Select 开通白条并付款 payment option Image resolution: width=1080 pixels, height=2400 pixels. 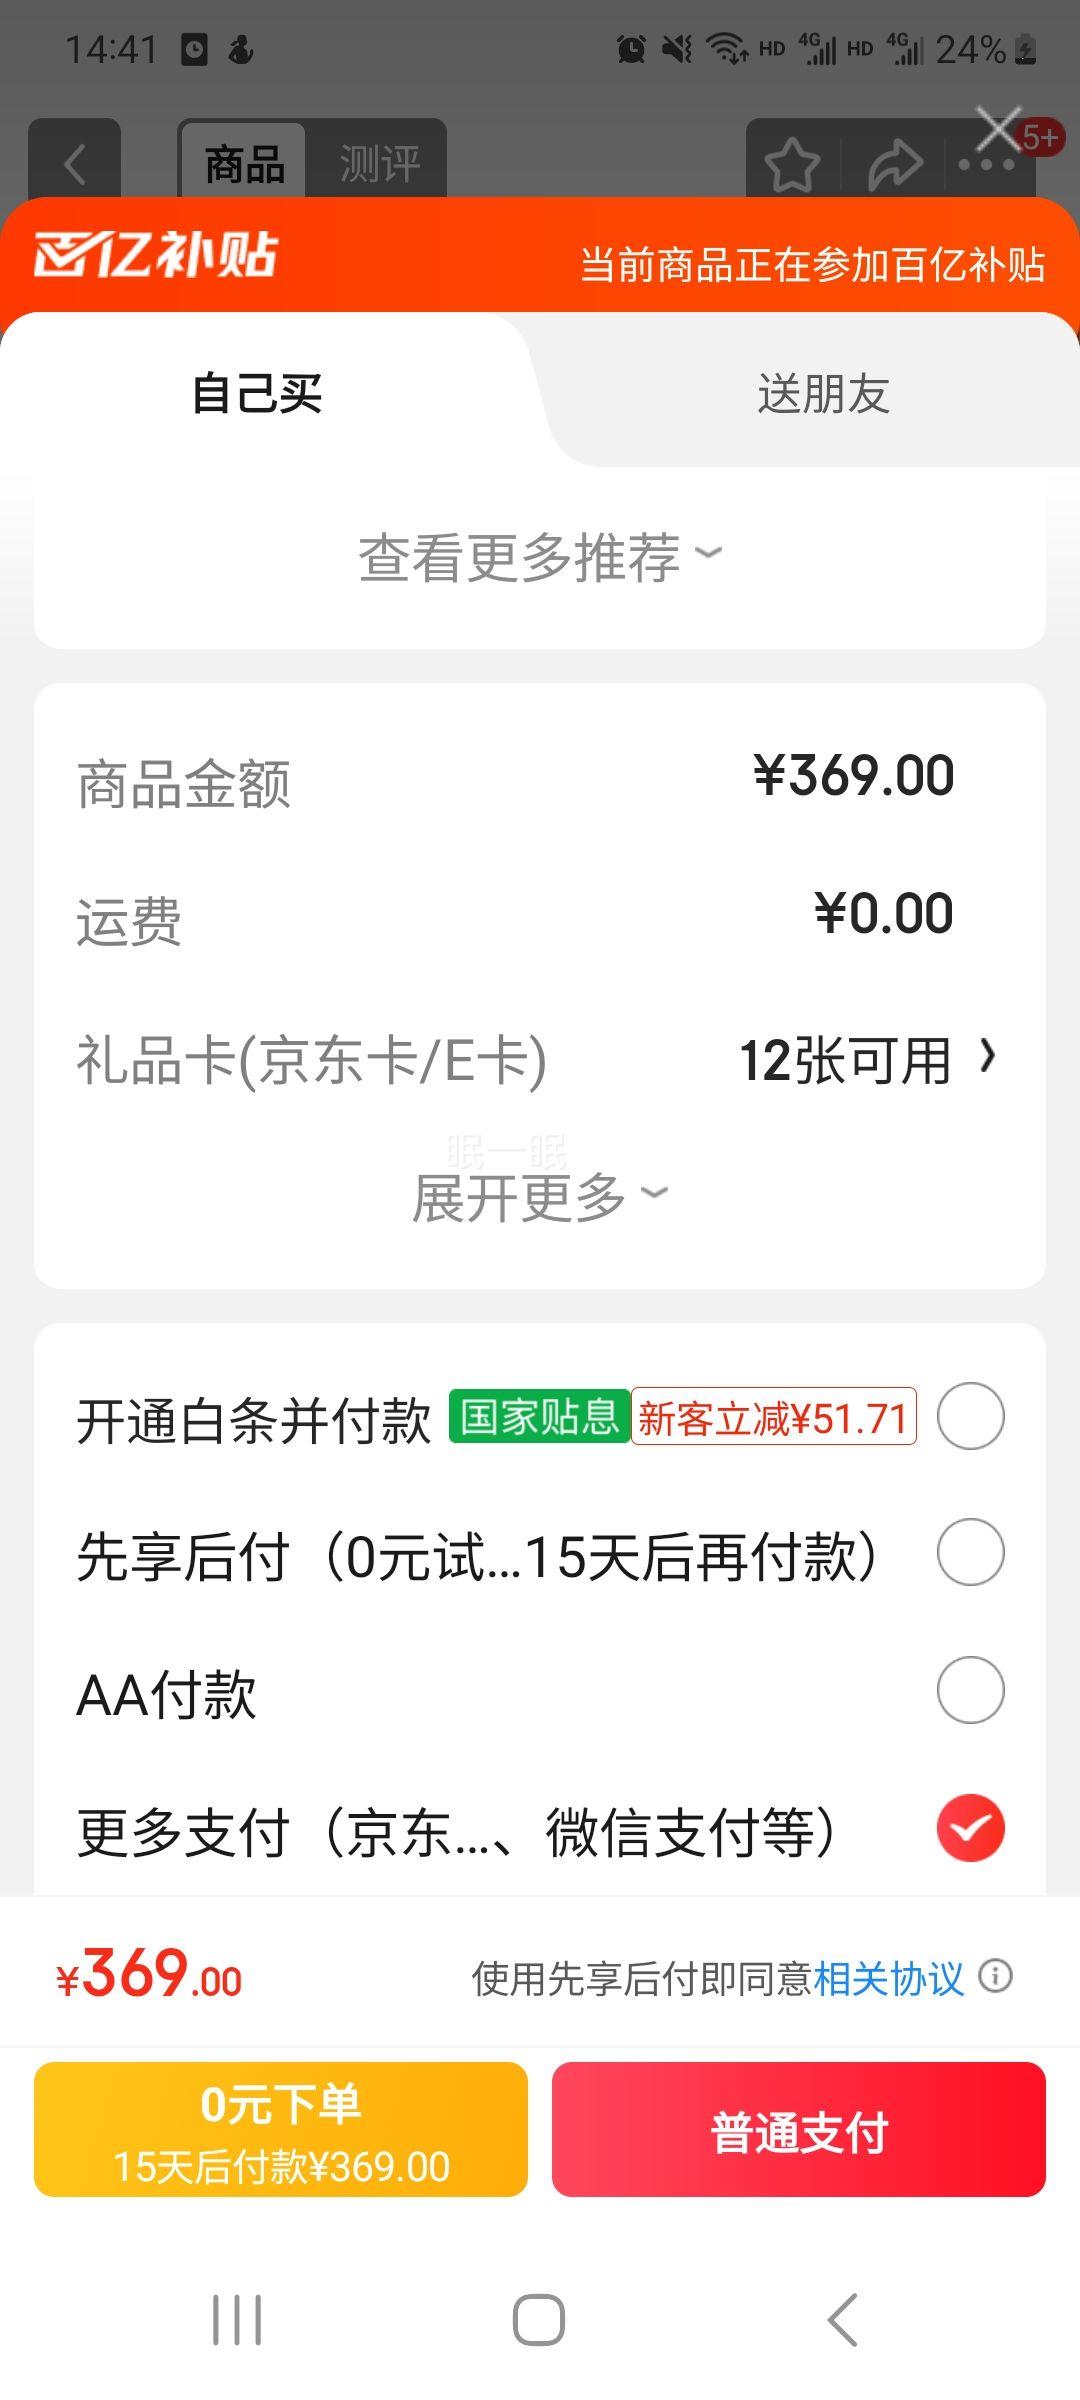(970, 1416)
